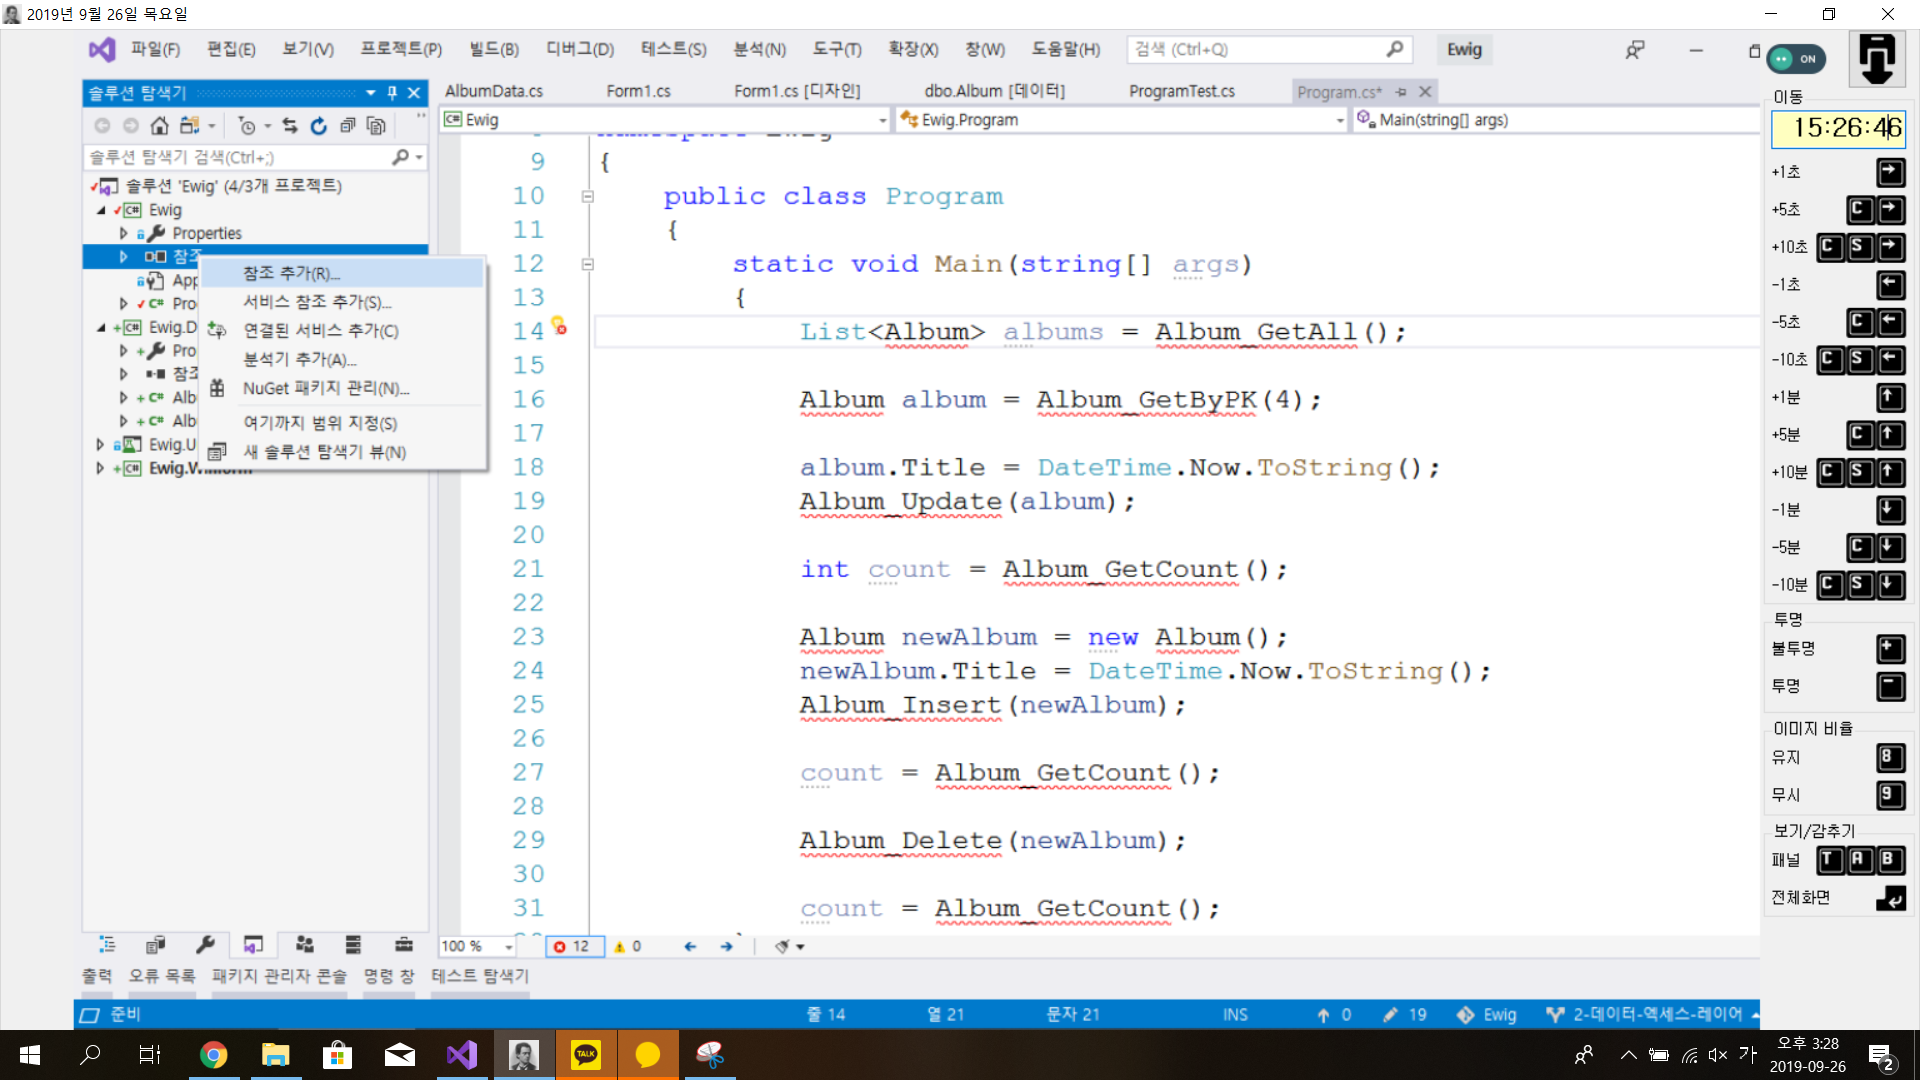
Task: Open the feedback icon near the Ewig button
Action: click(x=1635, y=50)
